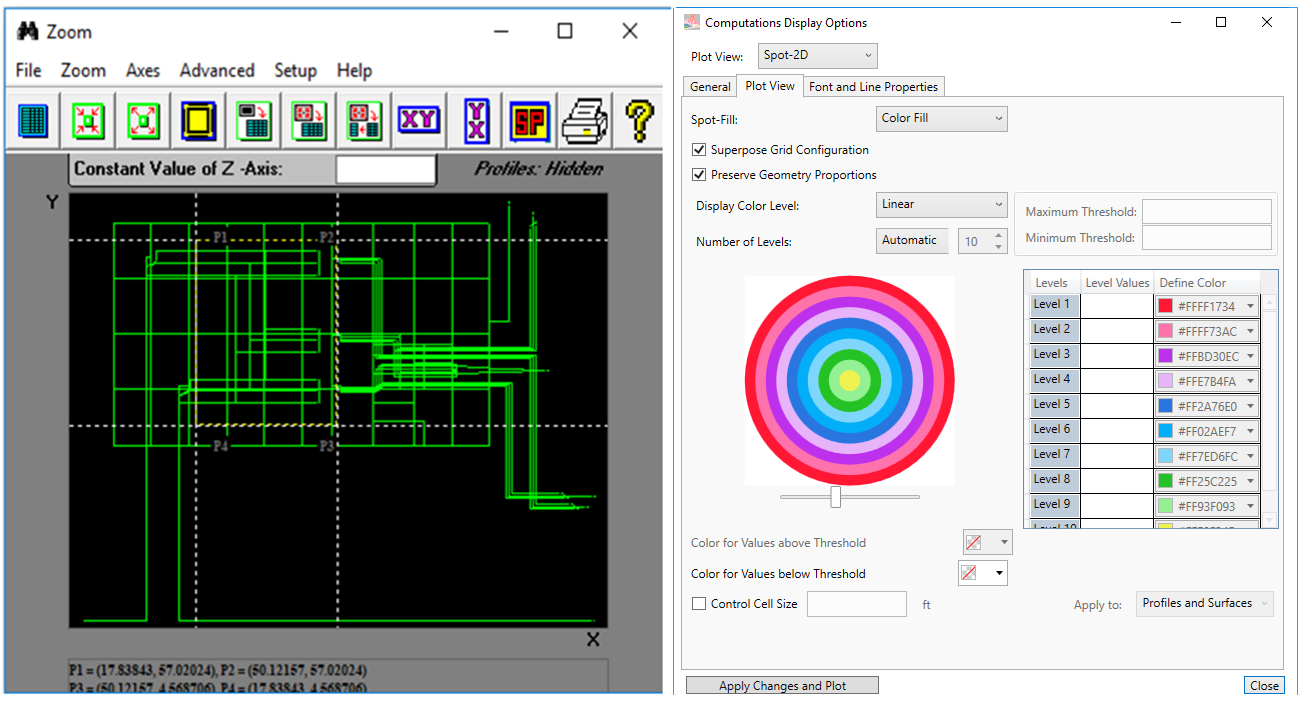This screenshot has width=1312, height=706.
Task: Click the zoom-in toolbar icon with inward arrows
Action: pos(88,121)
